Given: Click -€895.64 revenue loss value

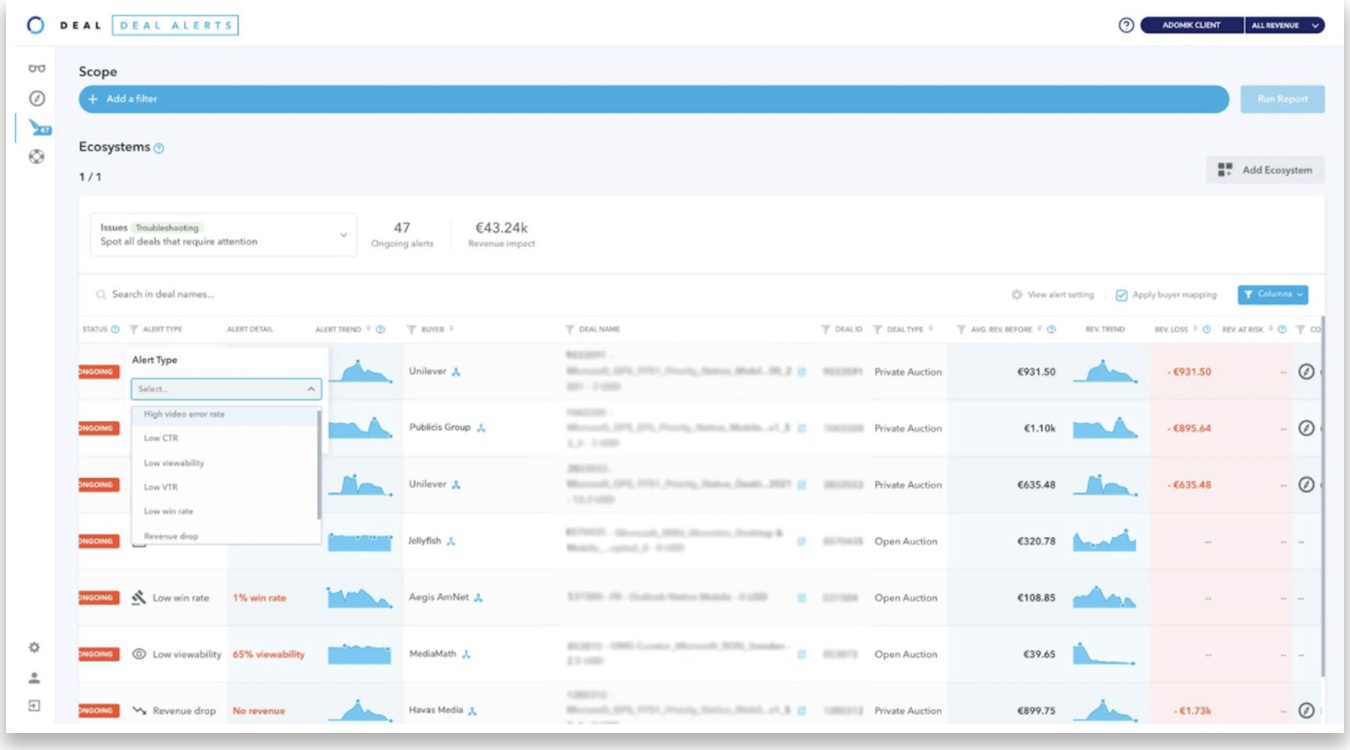Looking at the screenshot, I should (1189, 428).
